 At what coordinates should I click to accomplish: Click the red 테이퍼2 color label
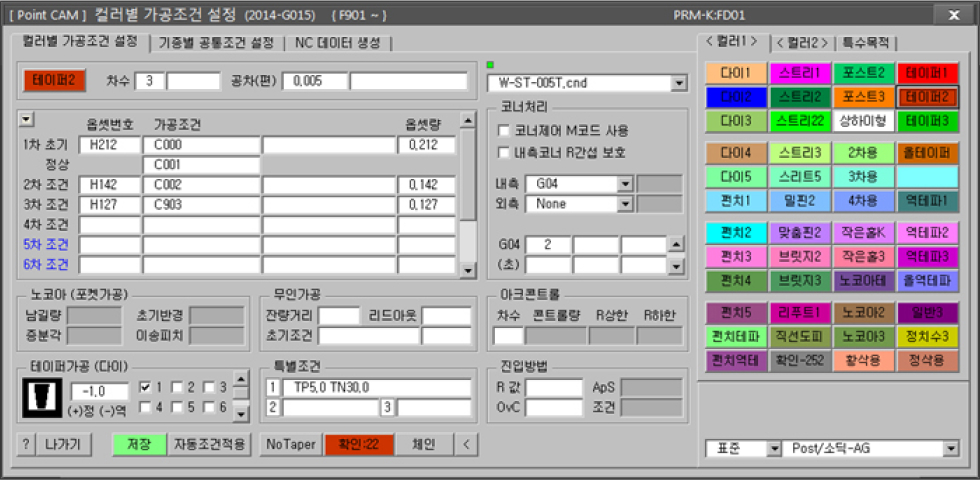coord(54,80)
